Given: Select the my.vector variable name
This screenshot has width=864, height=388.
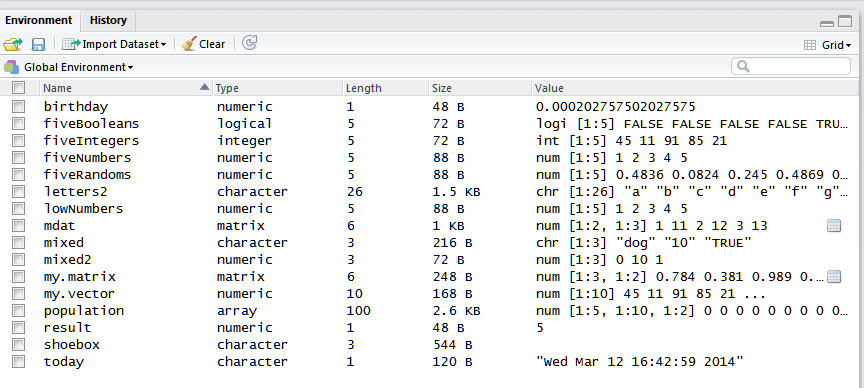Looking at the screenshot, I should pyautogui.click(x=79, y=294).
